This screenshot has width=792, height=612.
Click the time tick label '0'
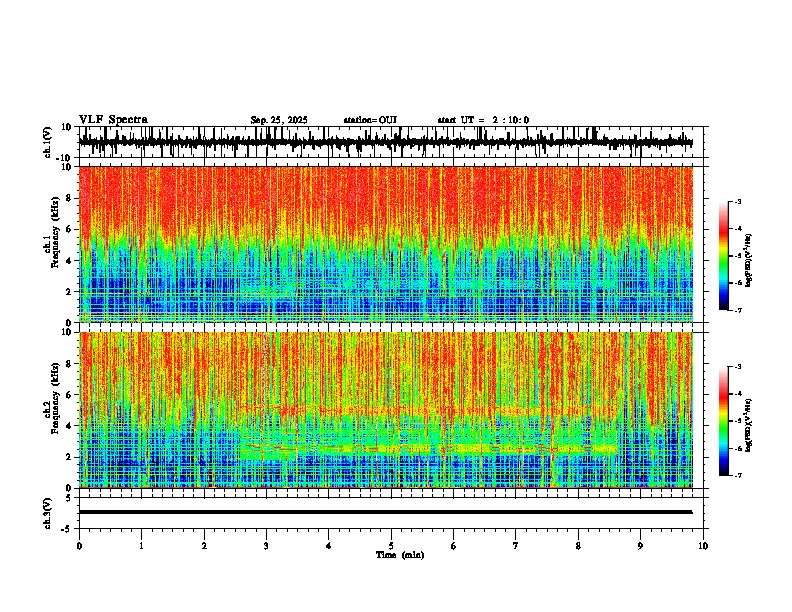[x=79, y=546]
